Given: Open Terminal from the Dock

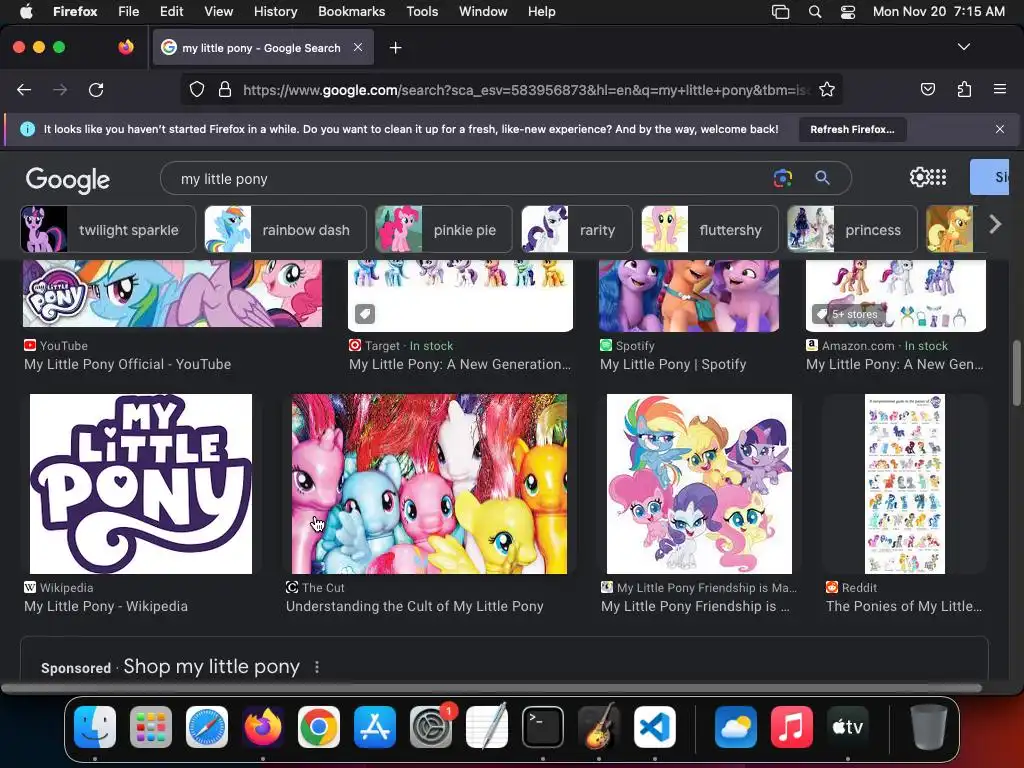Looking at the screenshot, I should [543, 726].
